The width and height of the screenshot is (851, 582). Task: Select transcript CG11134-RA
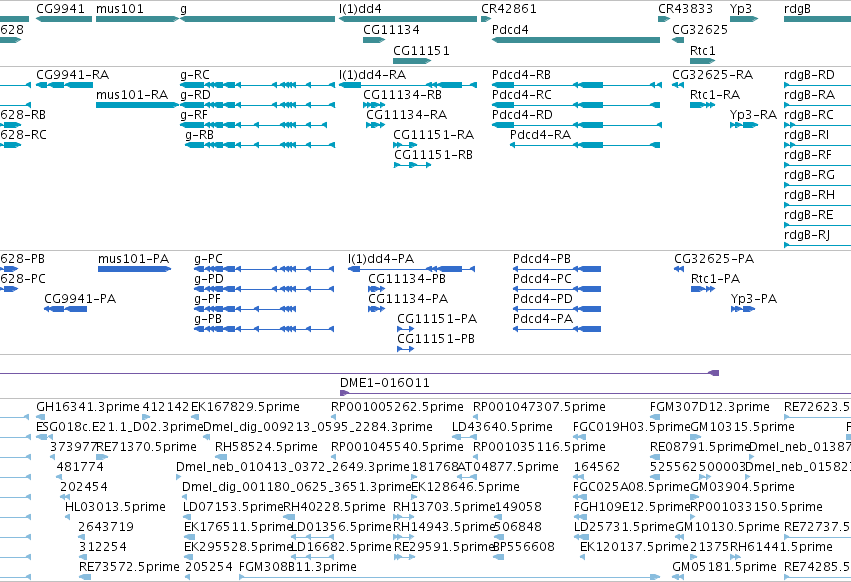pos(375,125)
